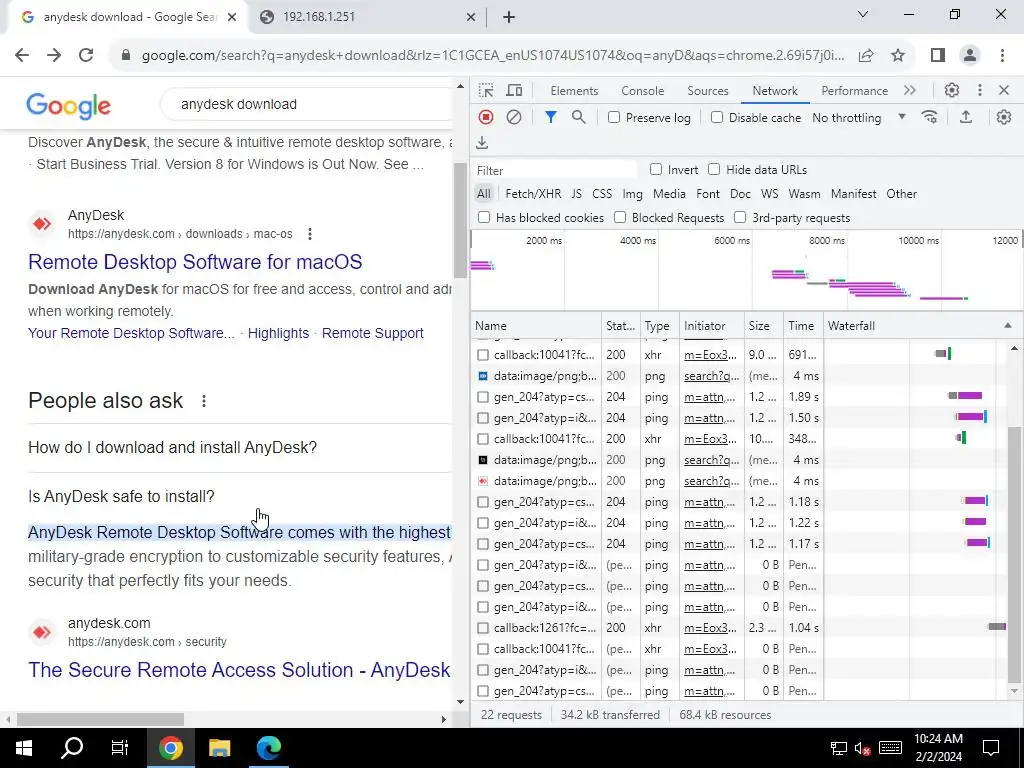
Task: Enable Preserve log checkbox
Action: 614,118
